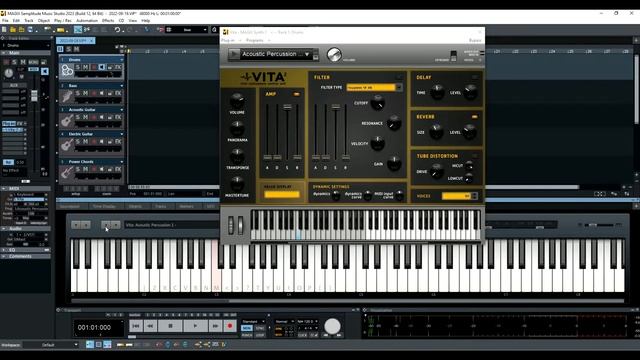Toggle speaker monitoring on Drums track
The height and width of the screenshot is (360, 640).
tap(102, 67)
